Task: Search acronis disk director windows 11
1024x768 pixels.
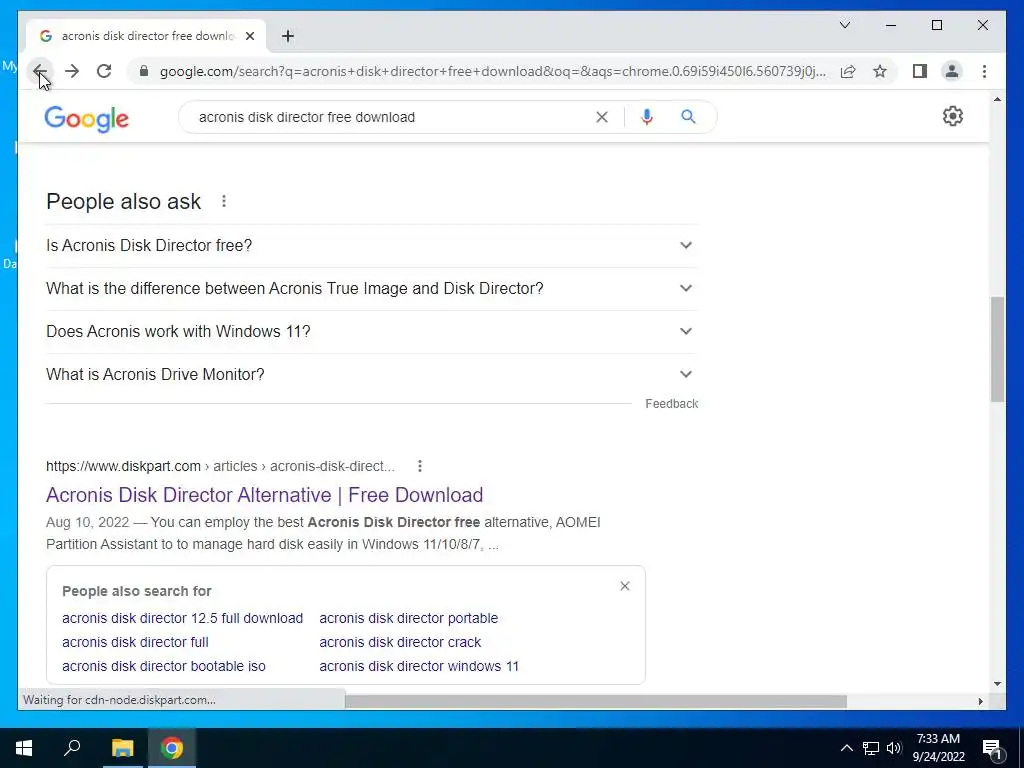Action: 419,666
